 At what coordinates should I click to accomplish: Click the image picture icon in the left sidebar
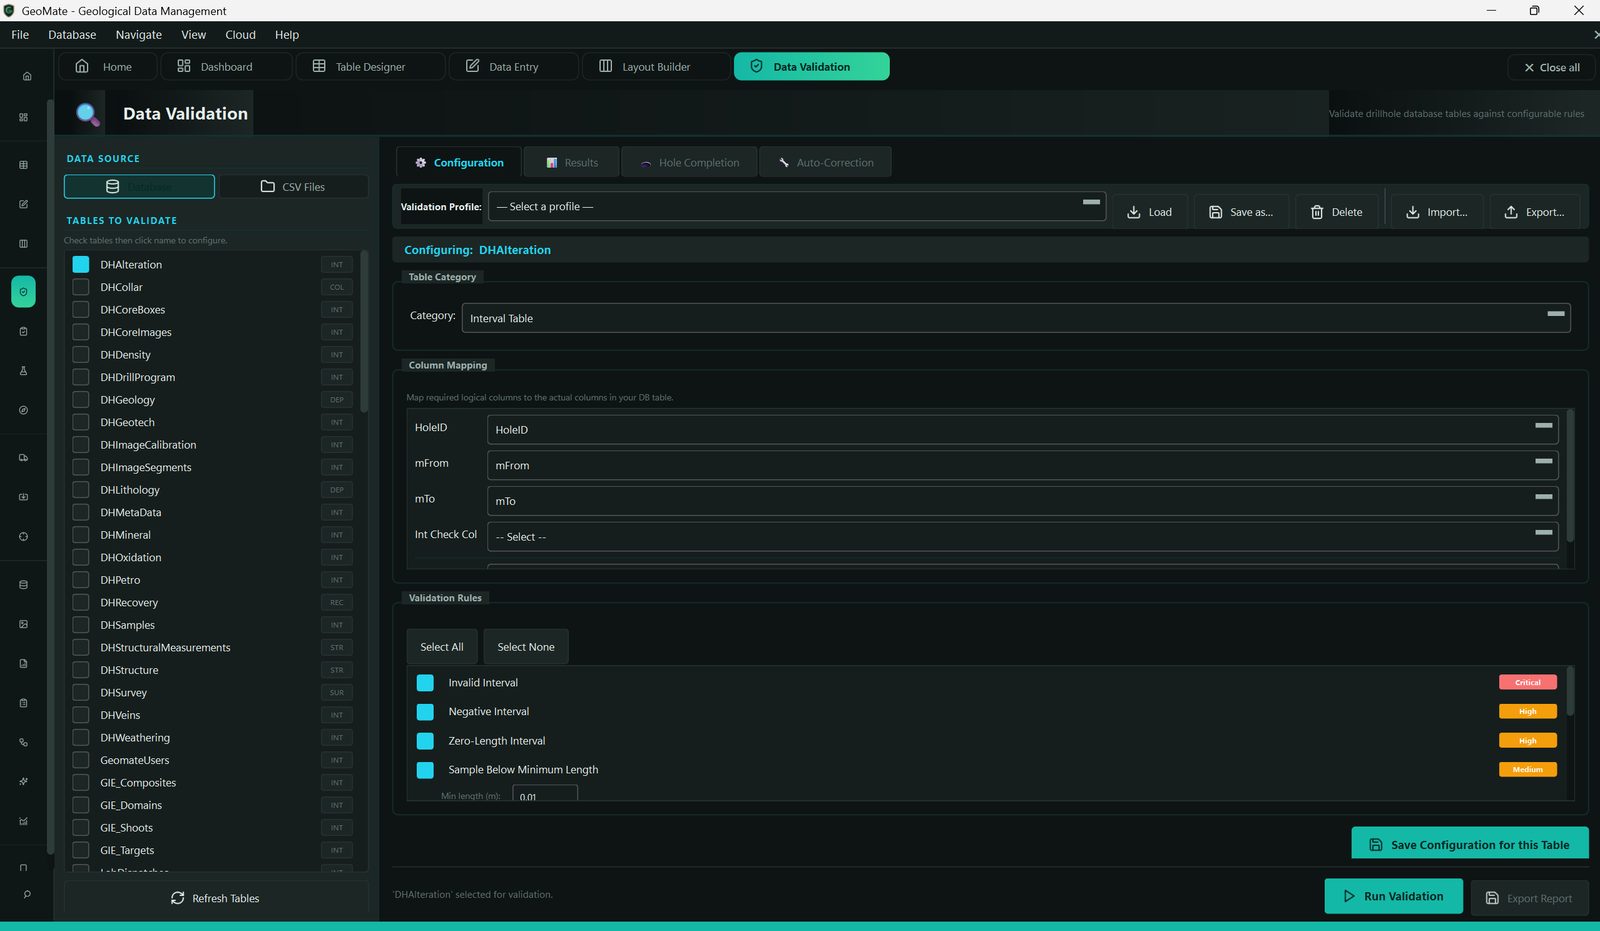23,624
